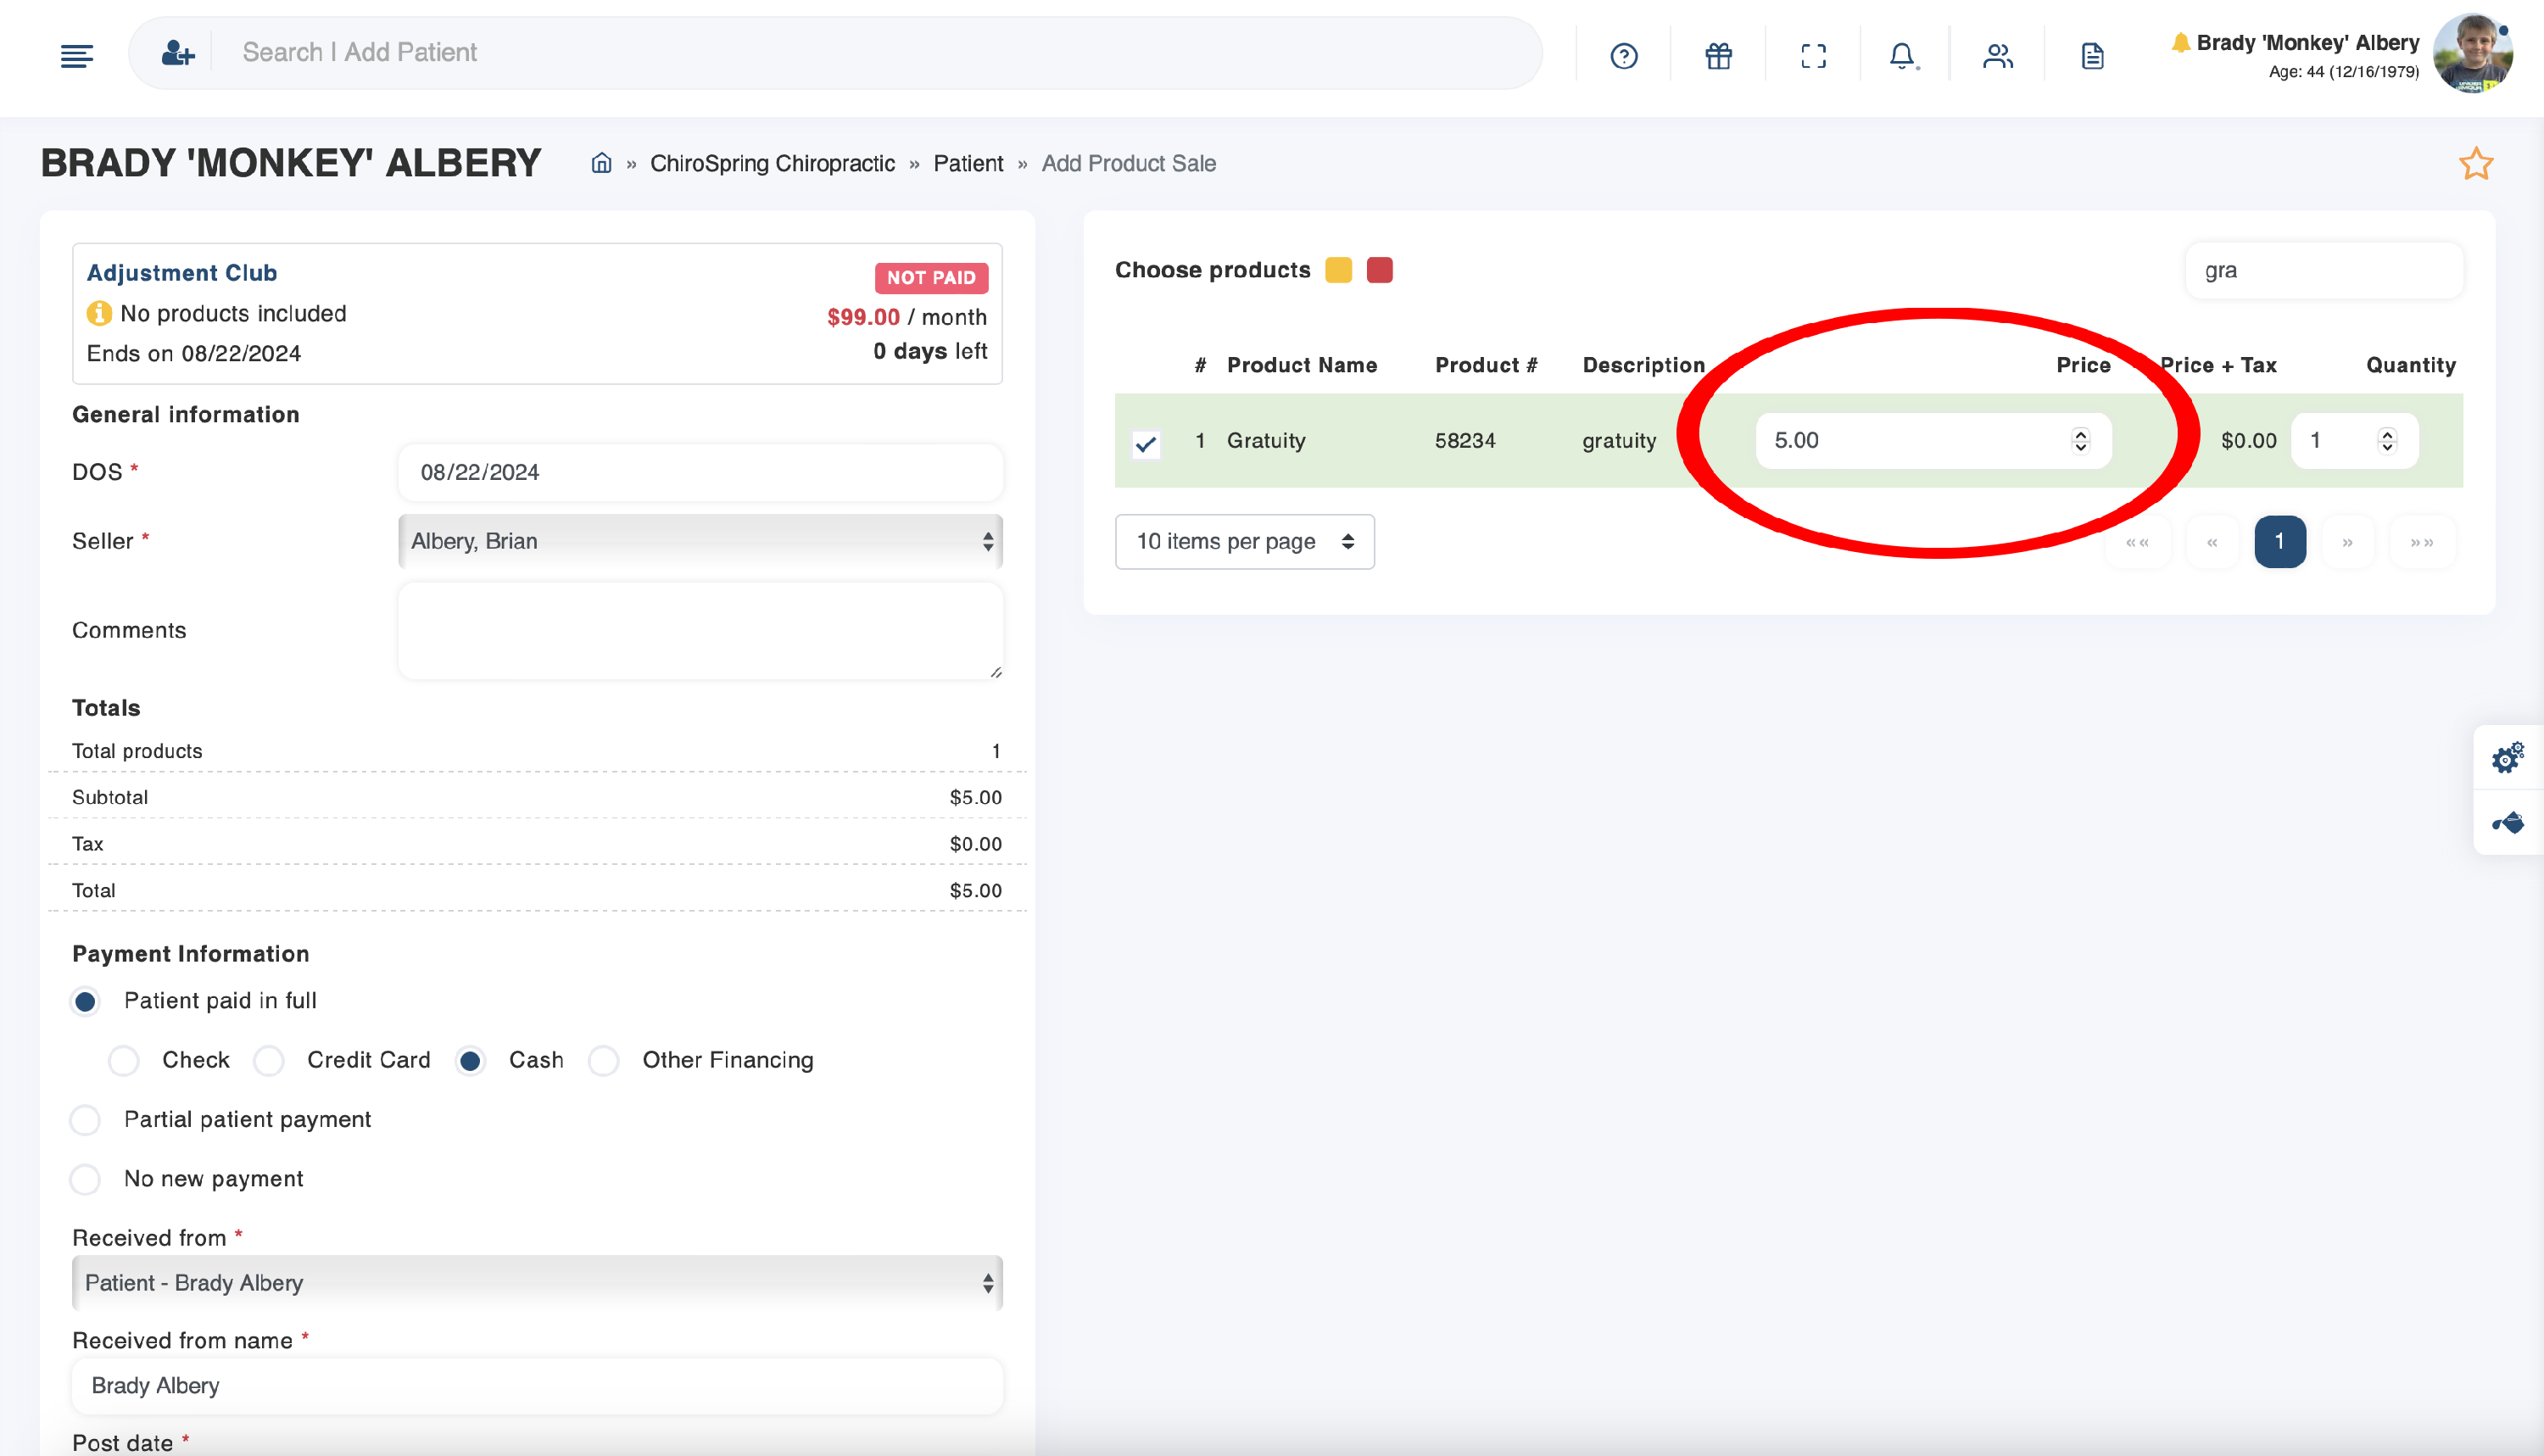Click the gift icon in header
The width and height of the screenshot is (2544, 1456).
(1718, 56)
